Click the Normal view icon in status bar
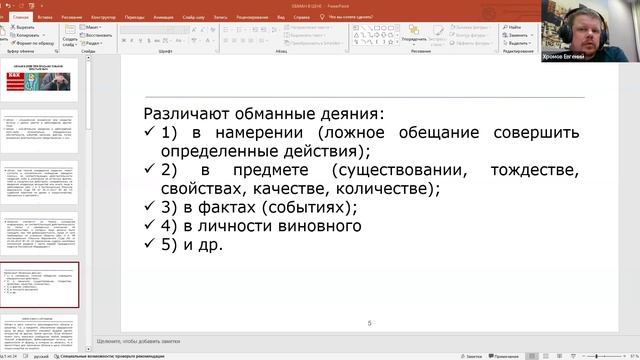 pos(531,356)
